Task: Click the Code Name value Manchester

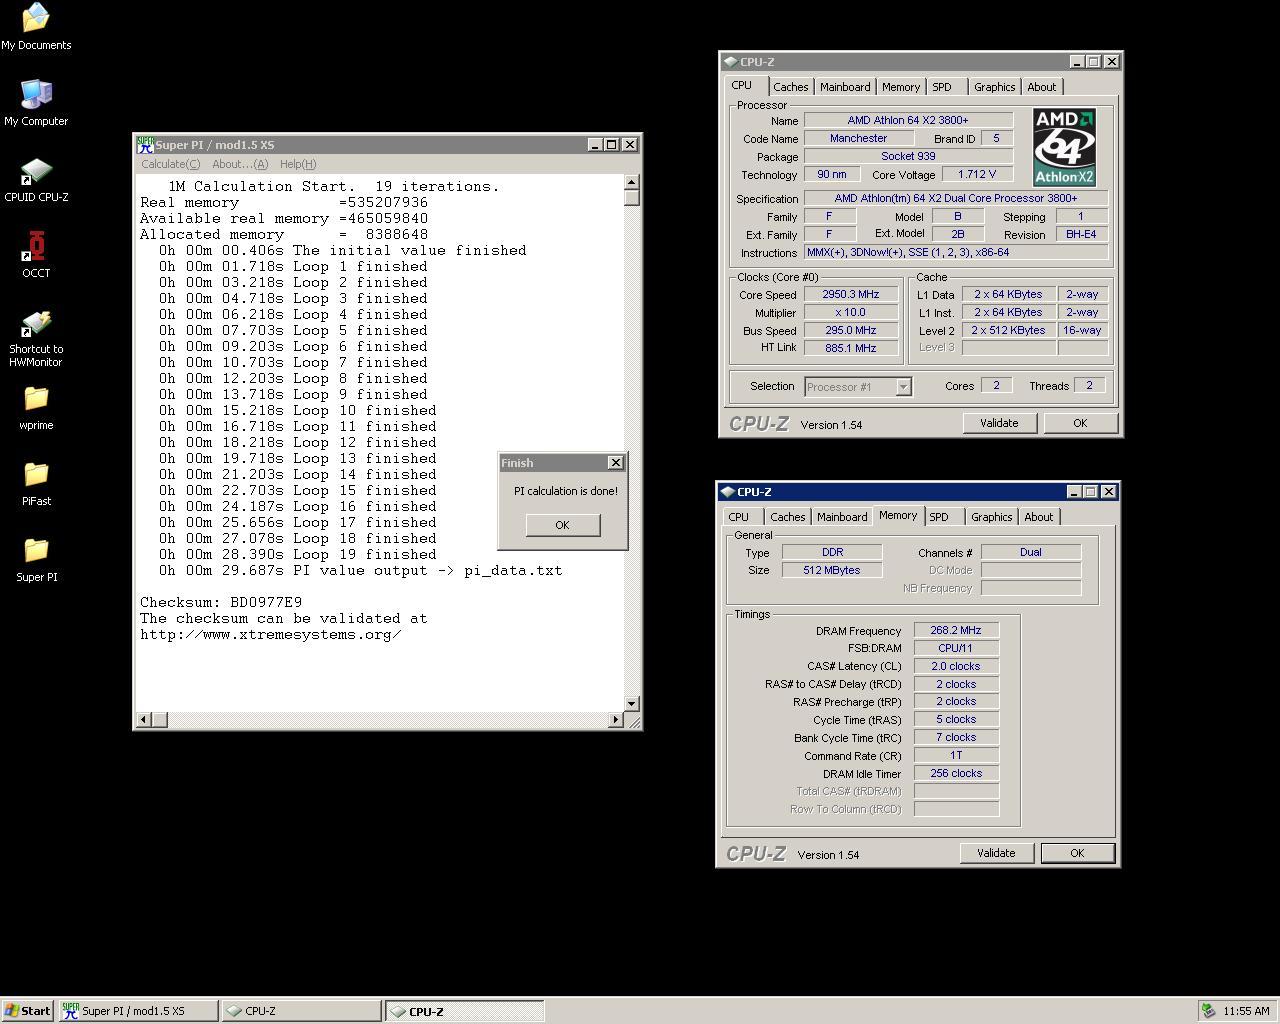Action: tap(859, 138)
